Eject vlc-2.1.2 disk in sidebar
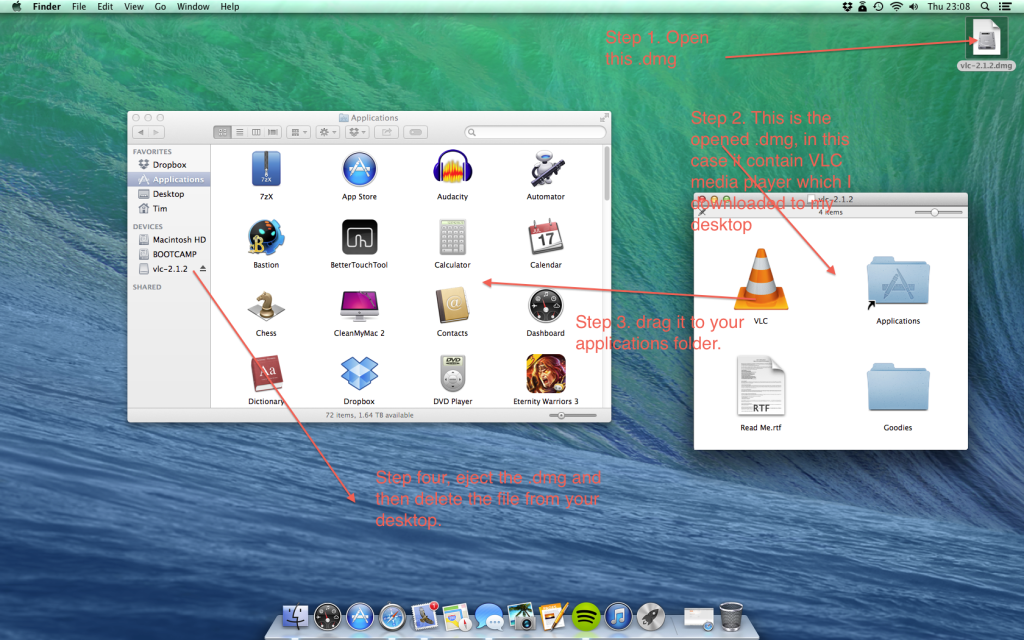This screenshot has width=1024, height=640. pyautogui.click(x=202, y=268)
